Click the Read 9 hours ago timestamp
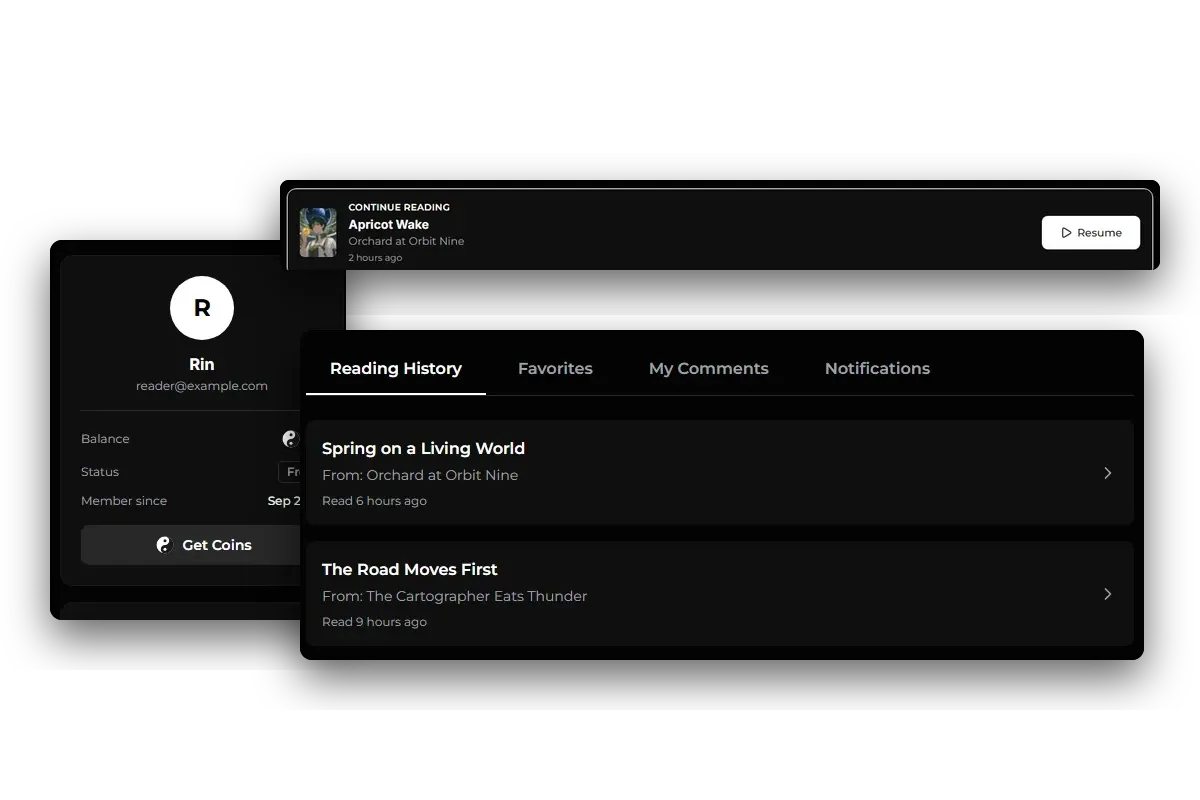Image resolution: width=1200 pixels, height=800 pixels. [x=374, y=622]
